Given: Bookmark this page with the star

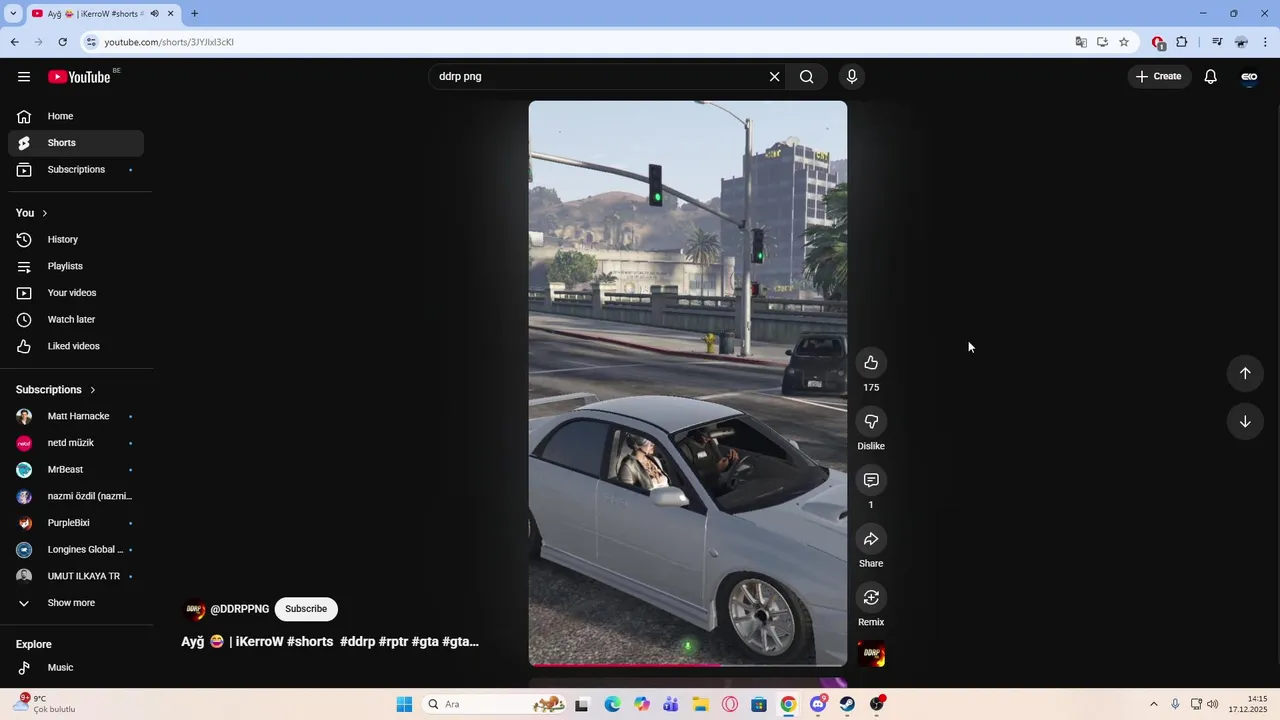Looking at the screenshot, I should pyautogui.click(x=1124, y=42).
